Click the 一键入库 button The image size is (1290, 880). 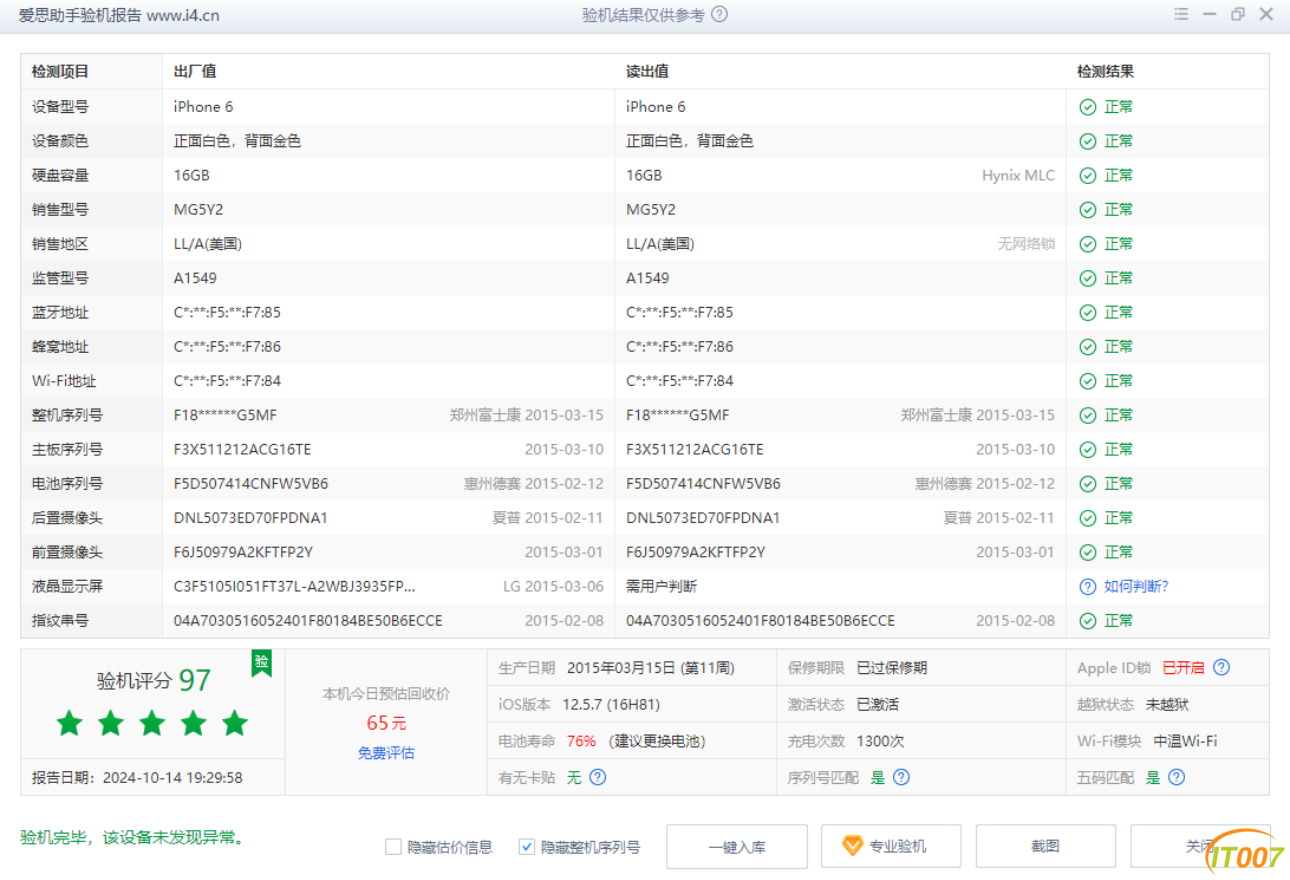coord(737,846)
